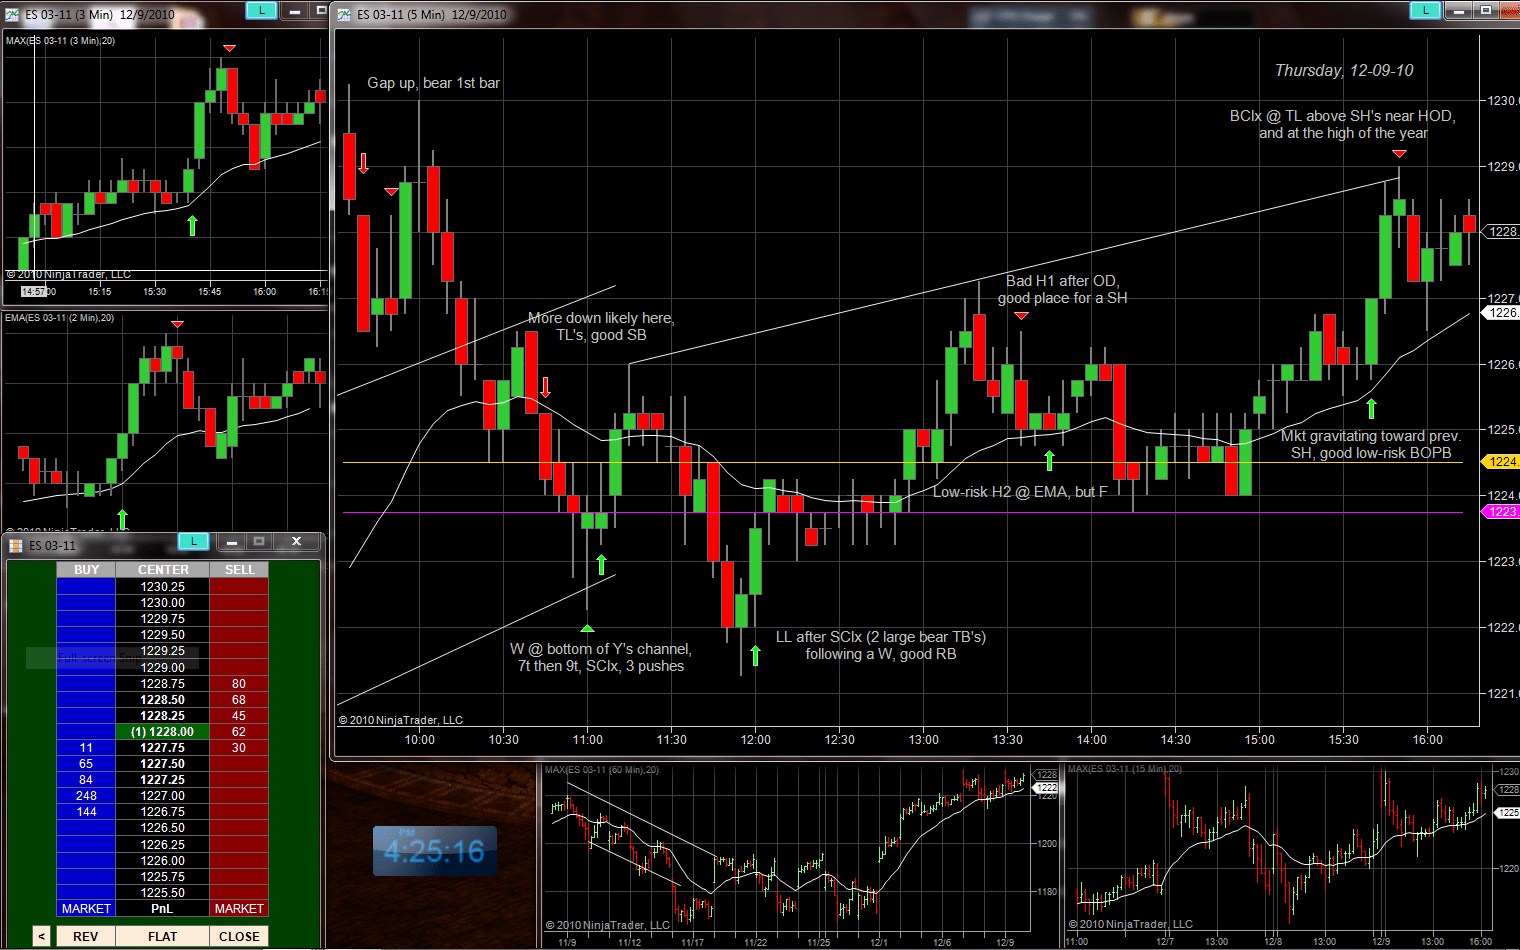This screenshot has width=1520, height=950.
Task: Click the magenta 1223 price marker on axis
Action: [1503, 512]
